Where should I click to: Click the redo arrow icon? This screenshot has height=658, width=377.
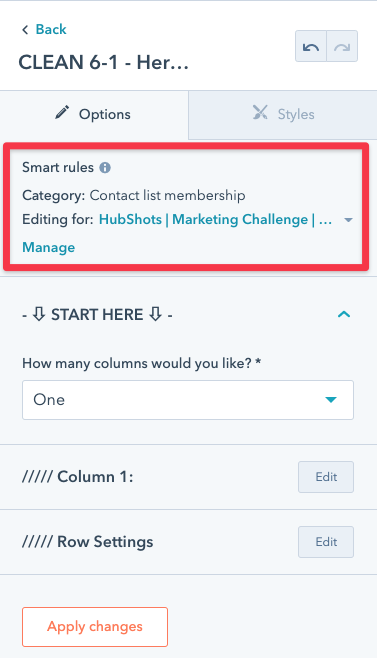tap(342, 47)
